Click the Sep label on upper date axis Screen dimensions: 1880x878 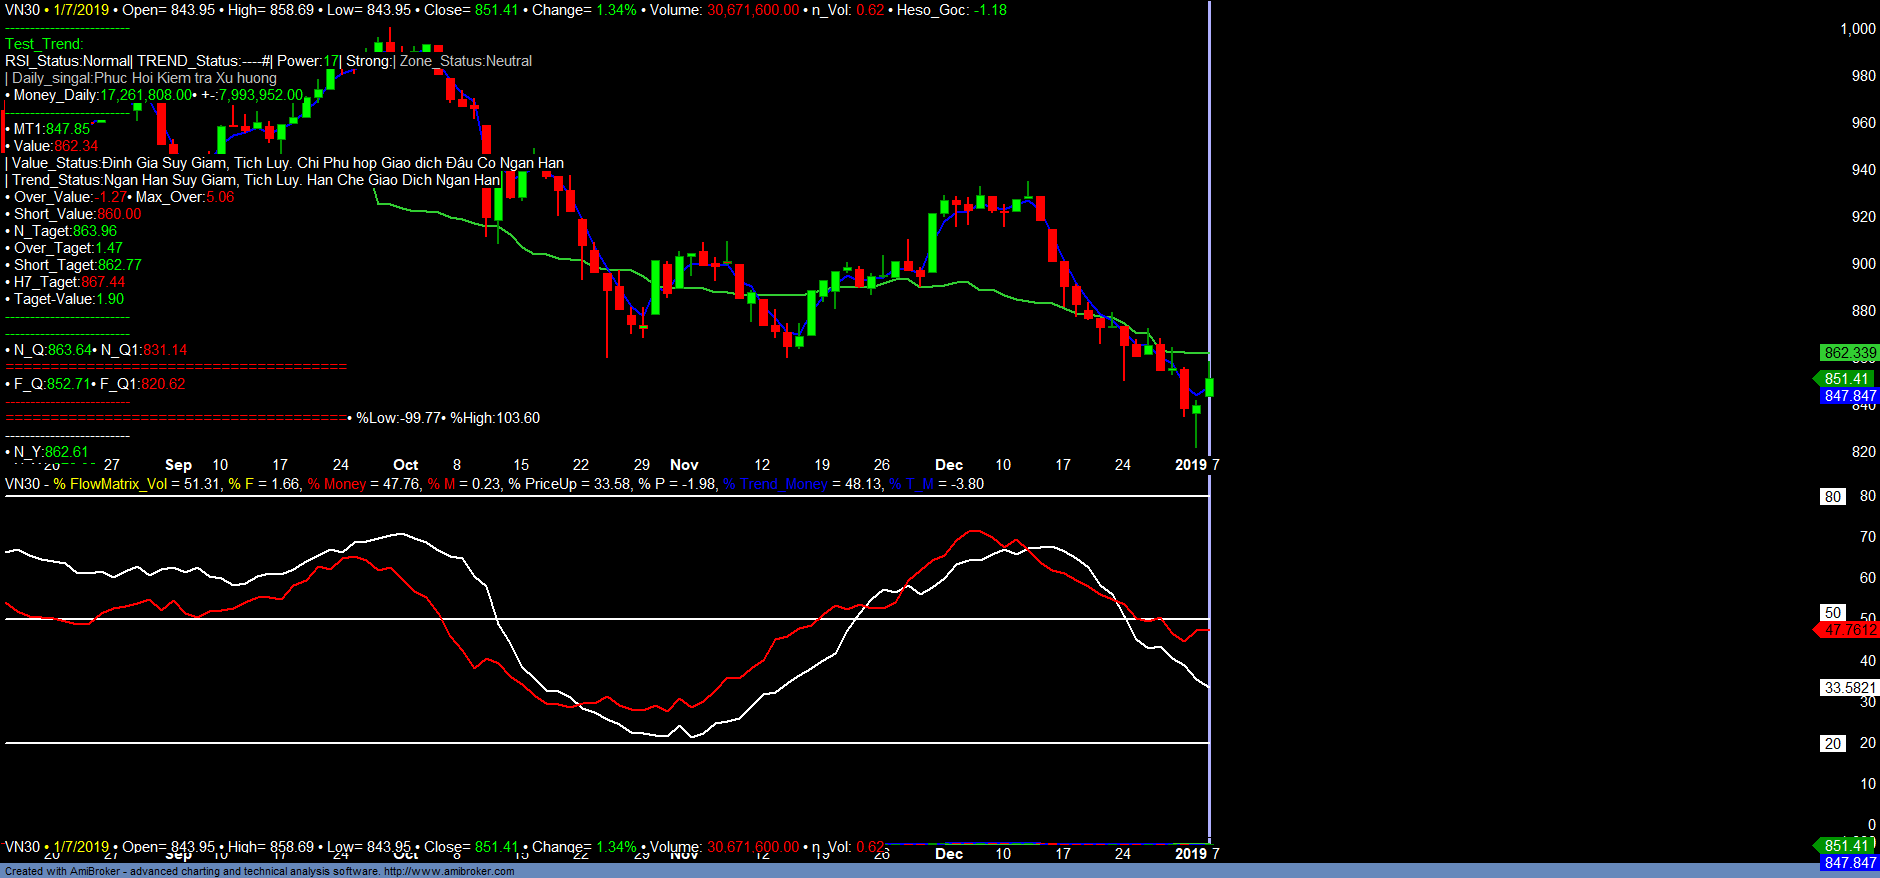pyautogui.click(x=178, y=465)
